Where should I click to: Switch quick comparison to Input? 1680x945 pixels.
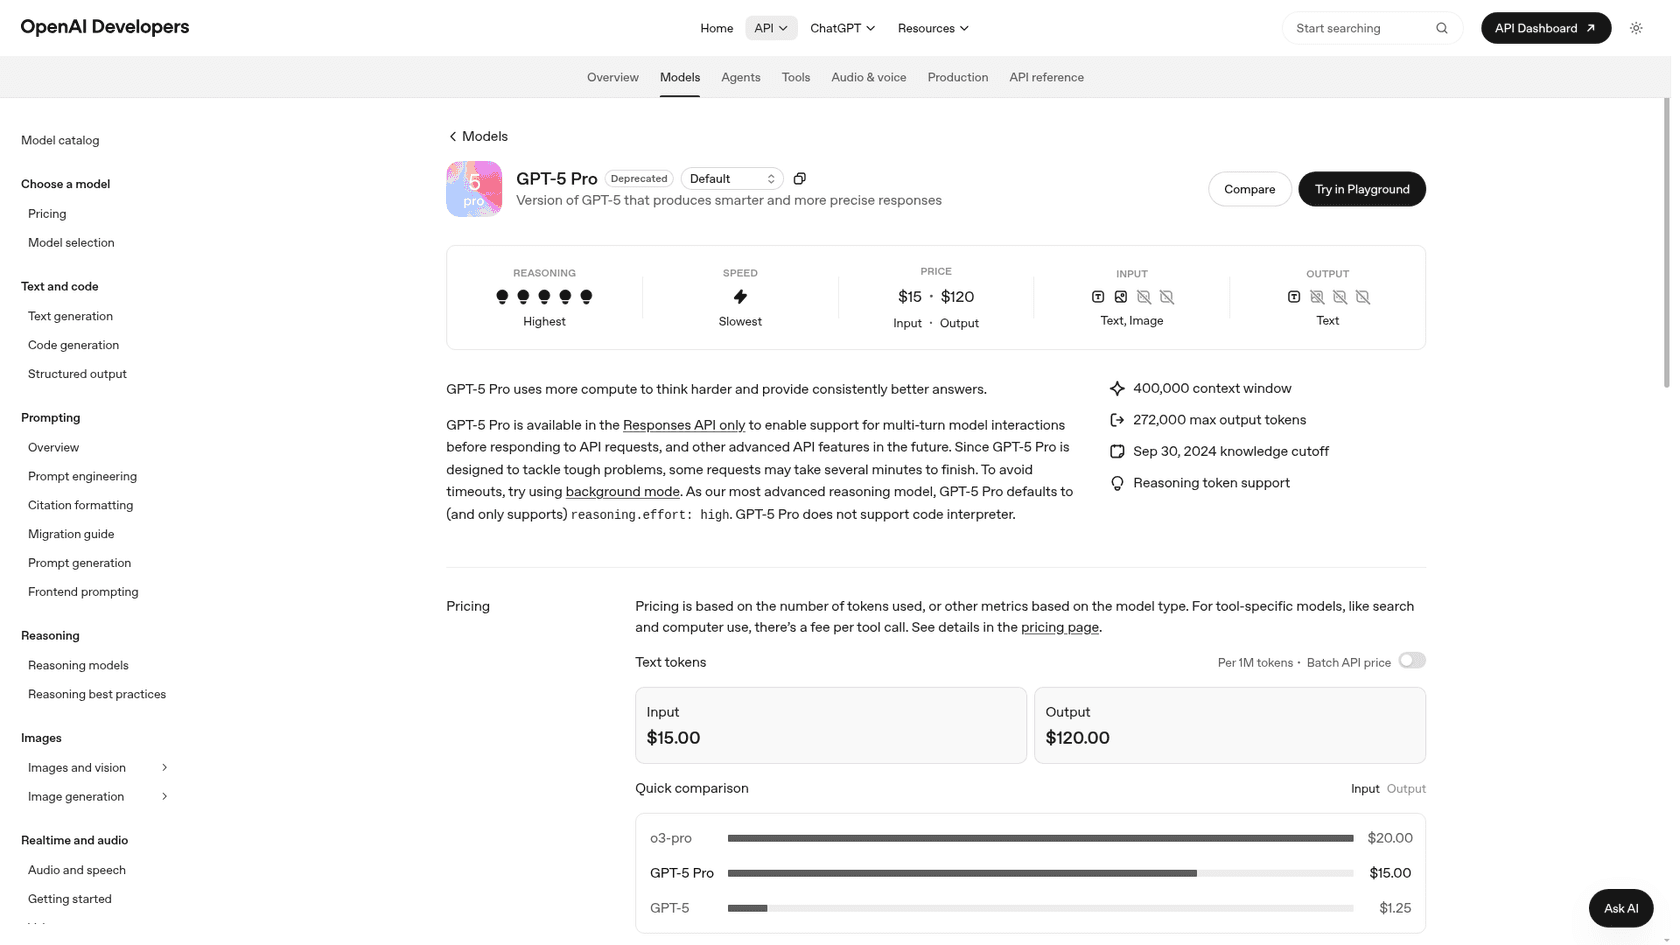pos(1365,789)
